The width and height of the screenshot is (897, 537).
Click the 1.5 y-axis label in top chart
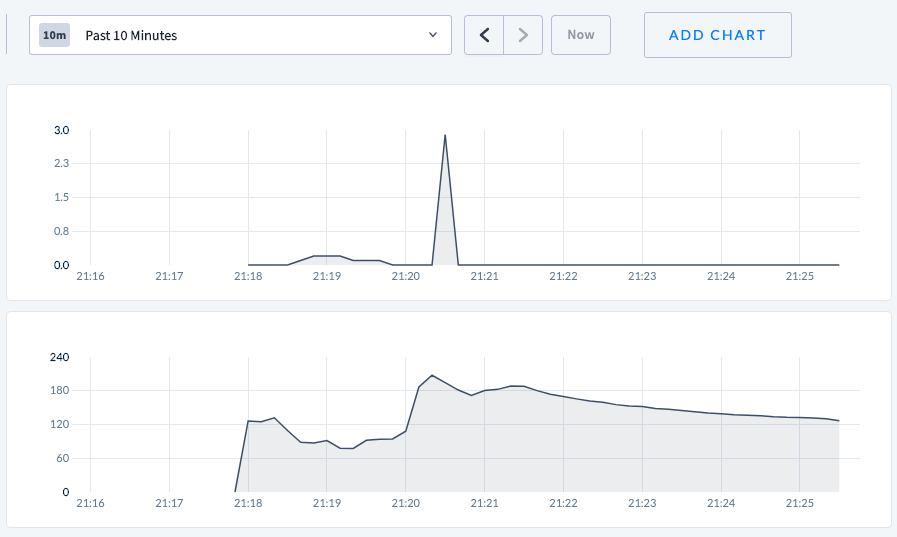62,197
